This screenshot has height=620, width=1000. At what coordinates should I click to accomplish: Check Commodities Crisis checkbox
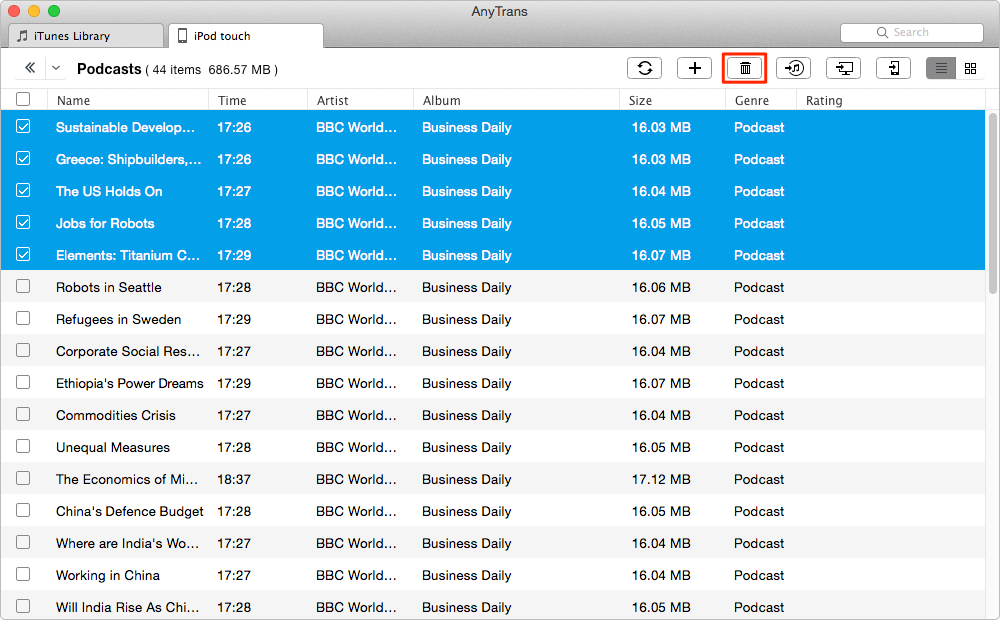pyautogui.click(x=23, y=414)
